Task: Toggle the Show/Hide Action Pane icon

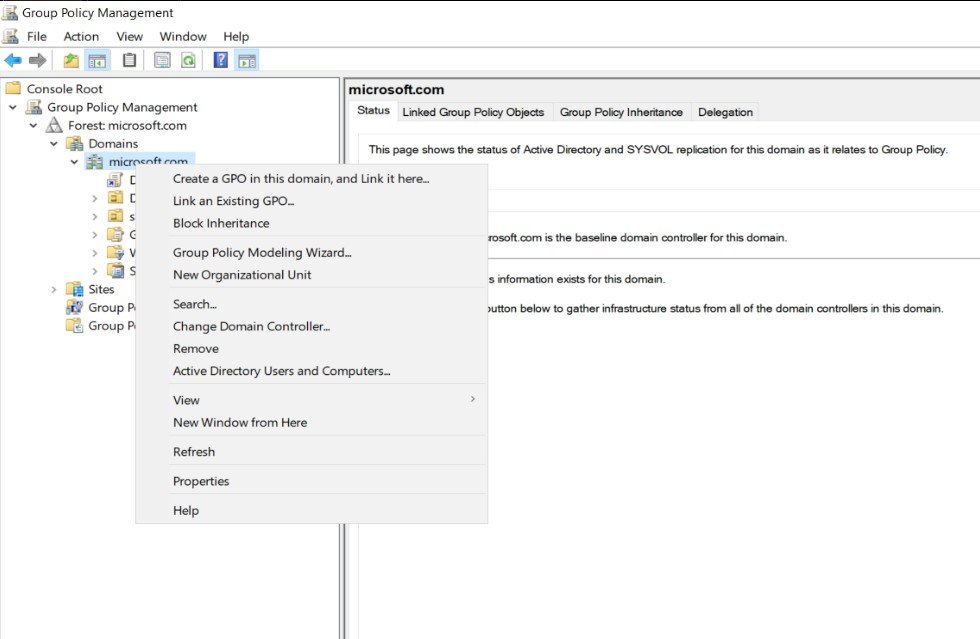Action: 247,61
